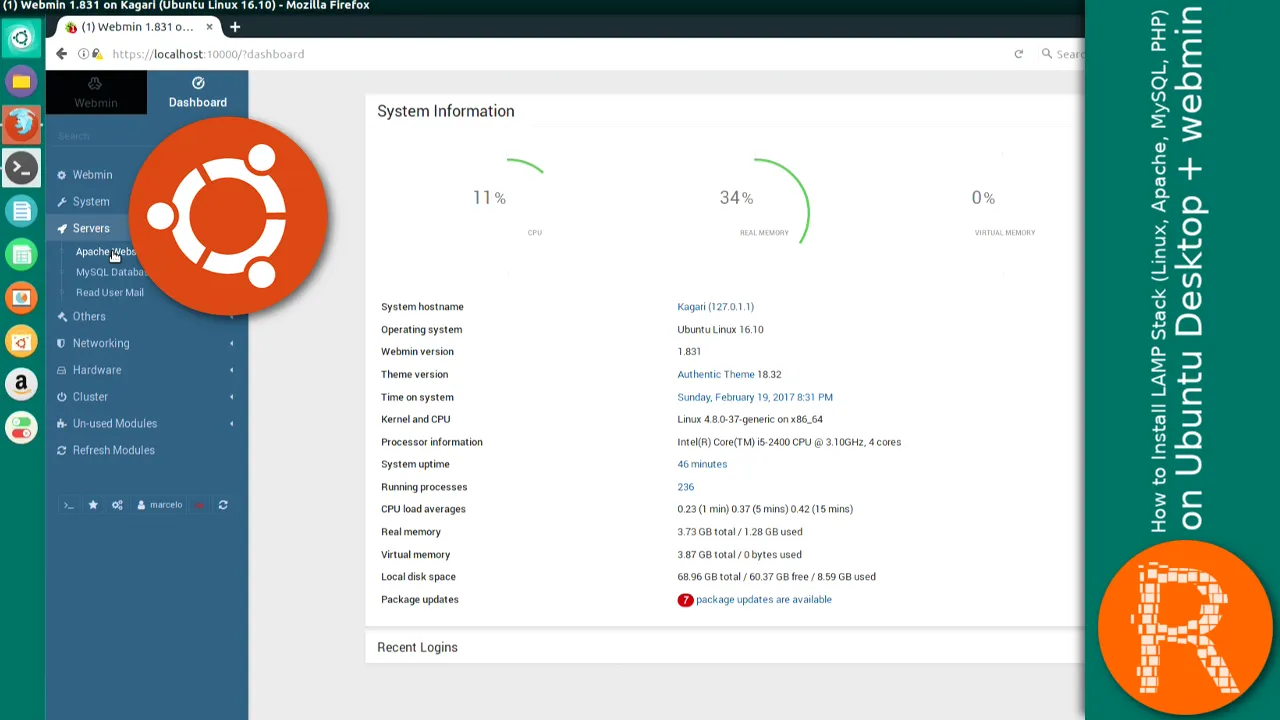Open the Authentic Theme link
Screen dimensions: 1280x720
pos(715,375)
